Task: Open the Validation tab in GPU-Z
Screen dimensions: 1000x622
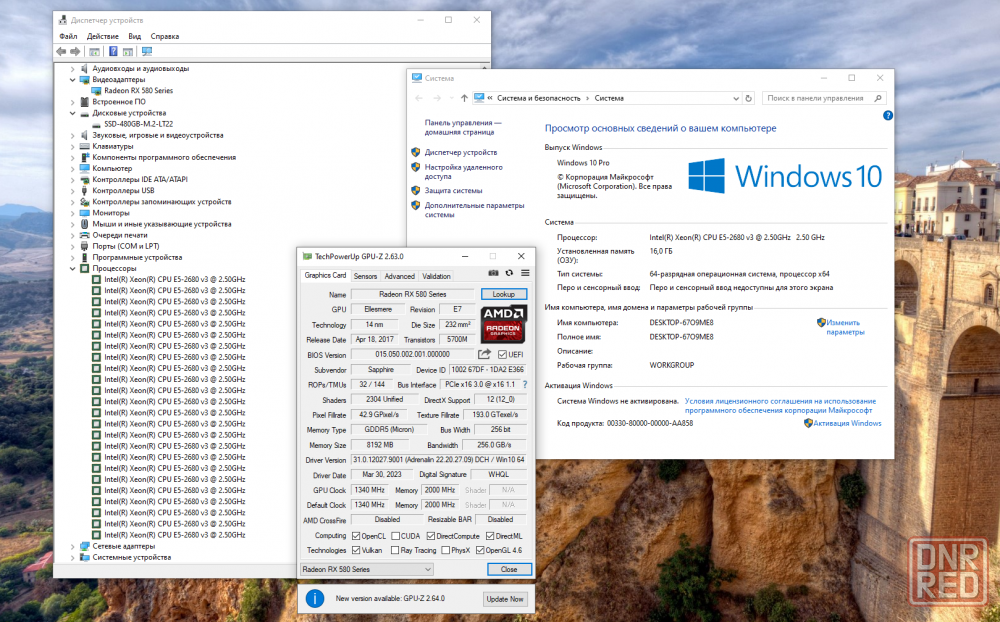Action: coord(436,276)
